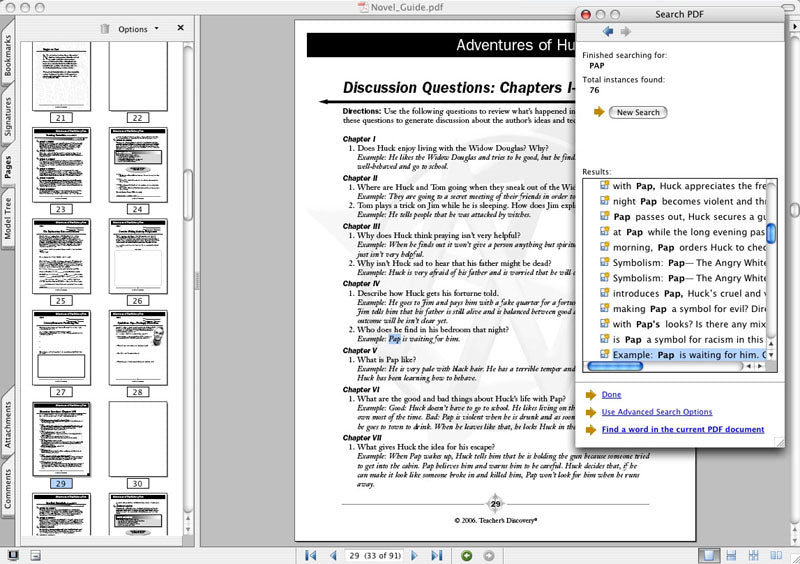Image resolution: width=800 pixels, height=564 pixels.
Task: Select result 'with Pap's looks?'
Action: click(x=683, y=324)
